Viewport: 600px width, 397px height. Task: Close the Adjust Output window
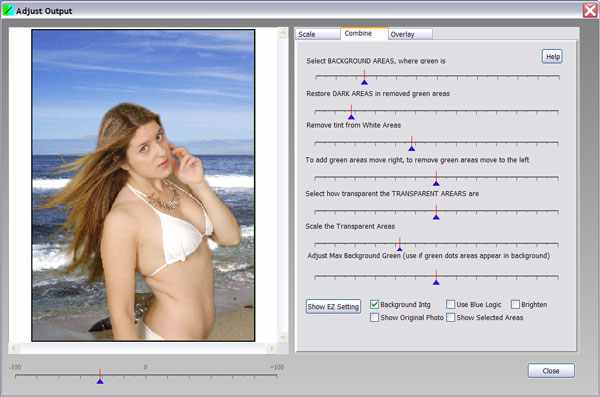(590, 10)
